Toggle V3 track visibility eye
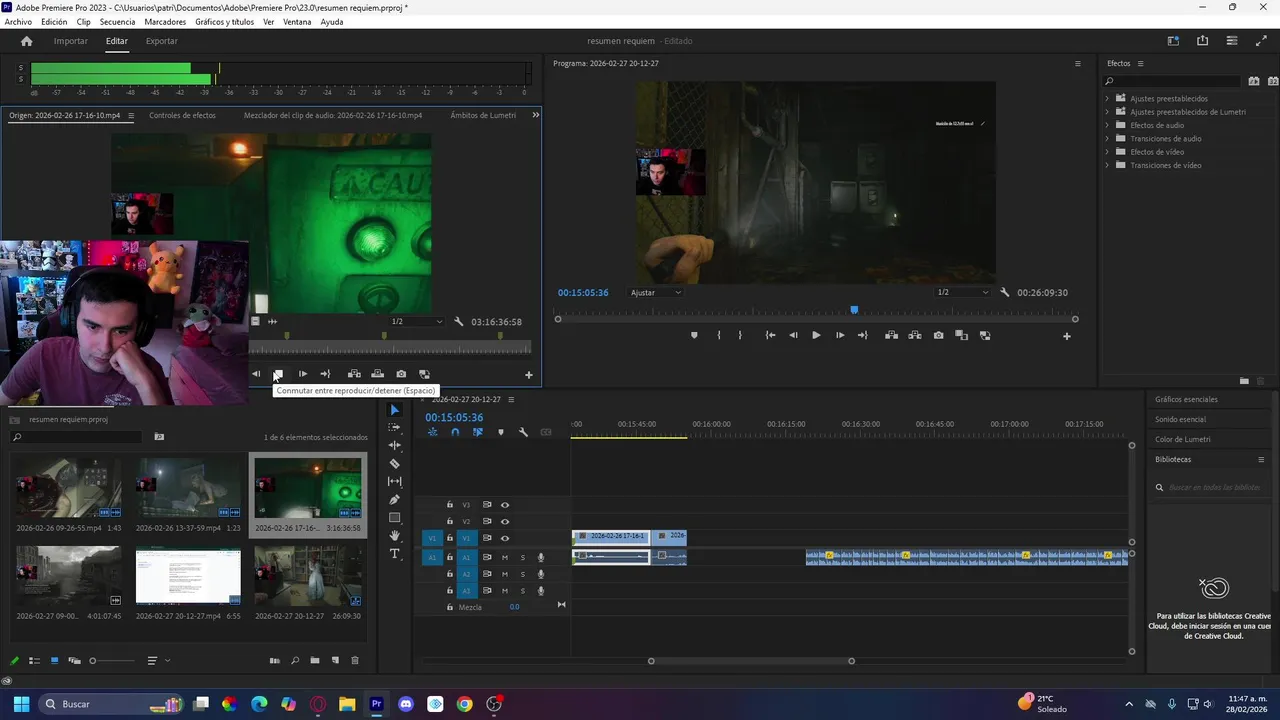Image resolution: width=1280 pixels, height=720 pixels. tap(505, 505)
